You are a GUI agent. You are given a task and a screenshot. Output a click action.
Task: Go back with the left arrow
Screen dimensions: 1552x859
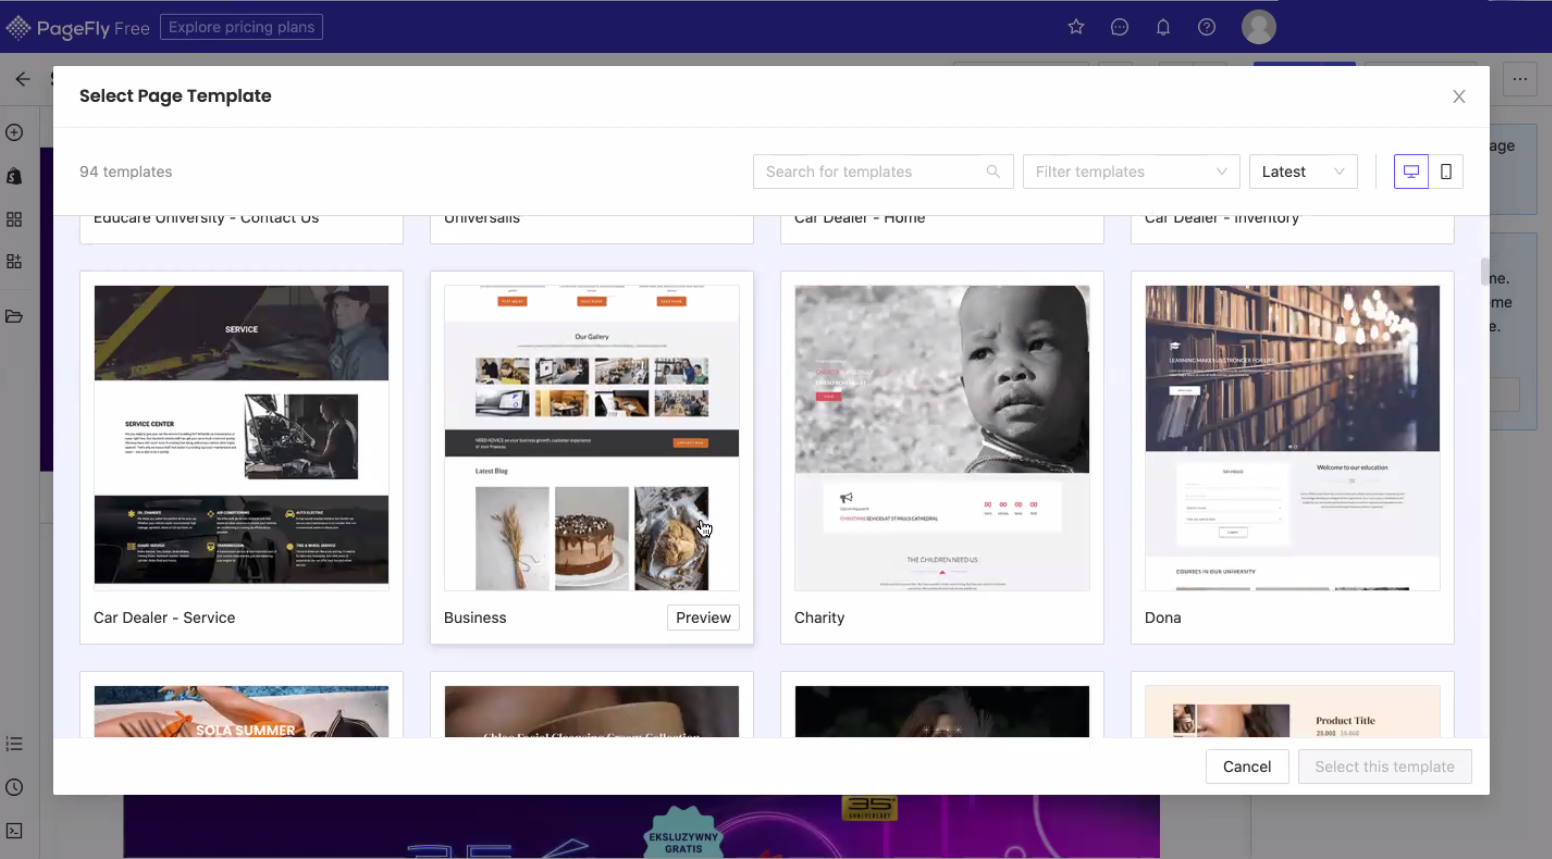(22, 79)
